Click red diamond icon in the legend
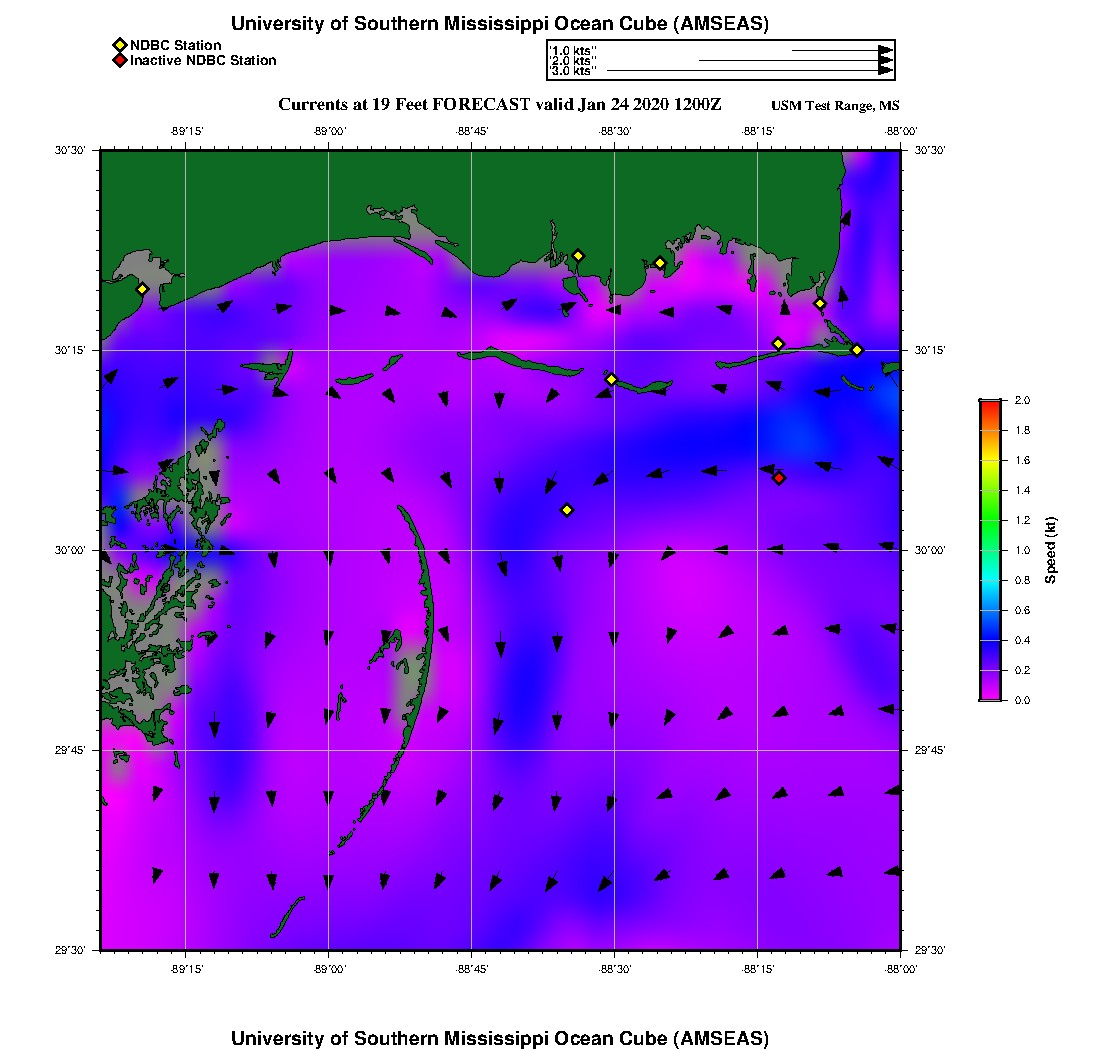Screen dimensions: 1100x1050 119,61
